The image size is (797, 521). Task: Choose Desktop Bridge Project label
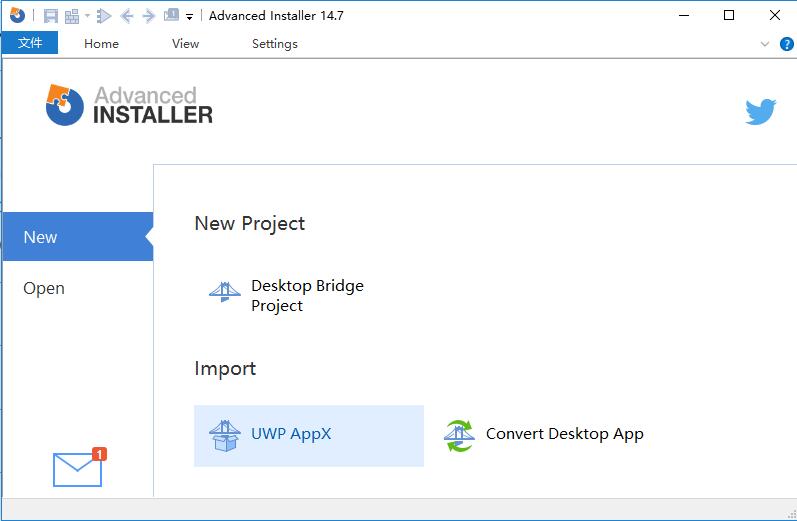click(307, 295)
